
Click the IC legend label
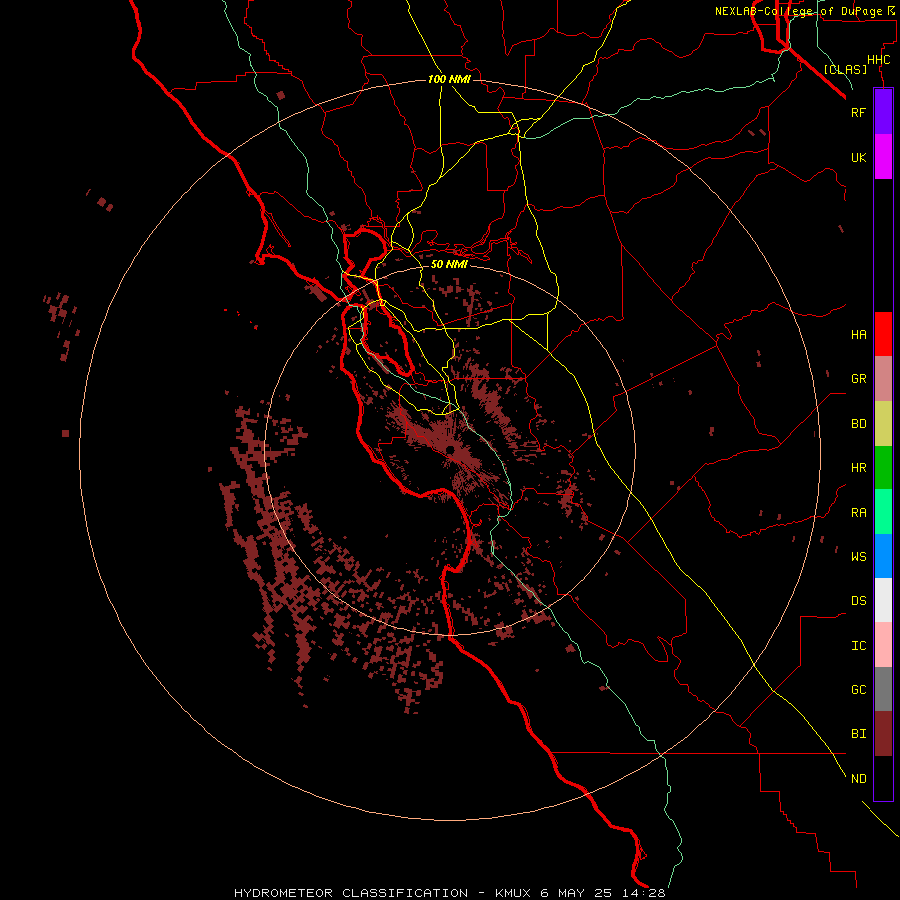858,646
